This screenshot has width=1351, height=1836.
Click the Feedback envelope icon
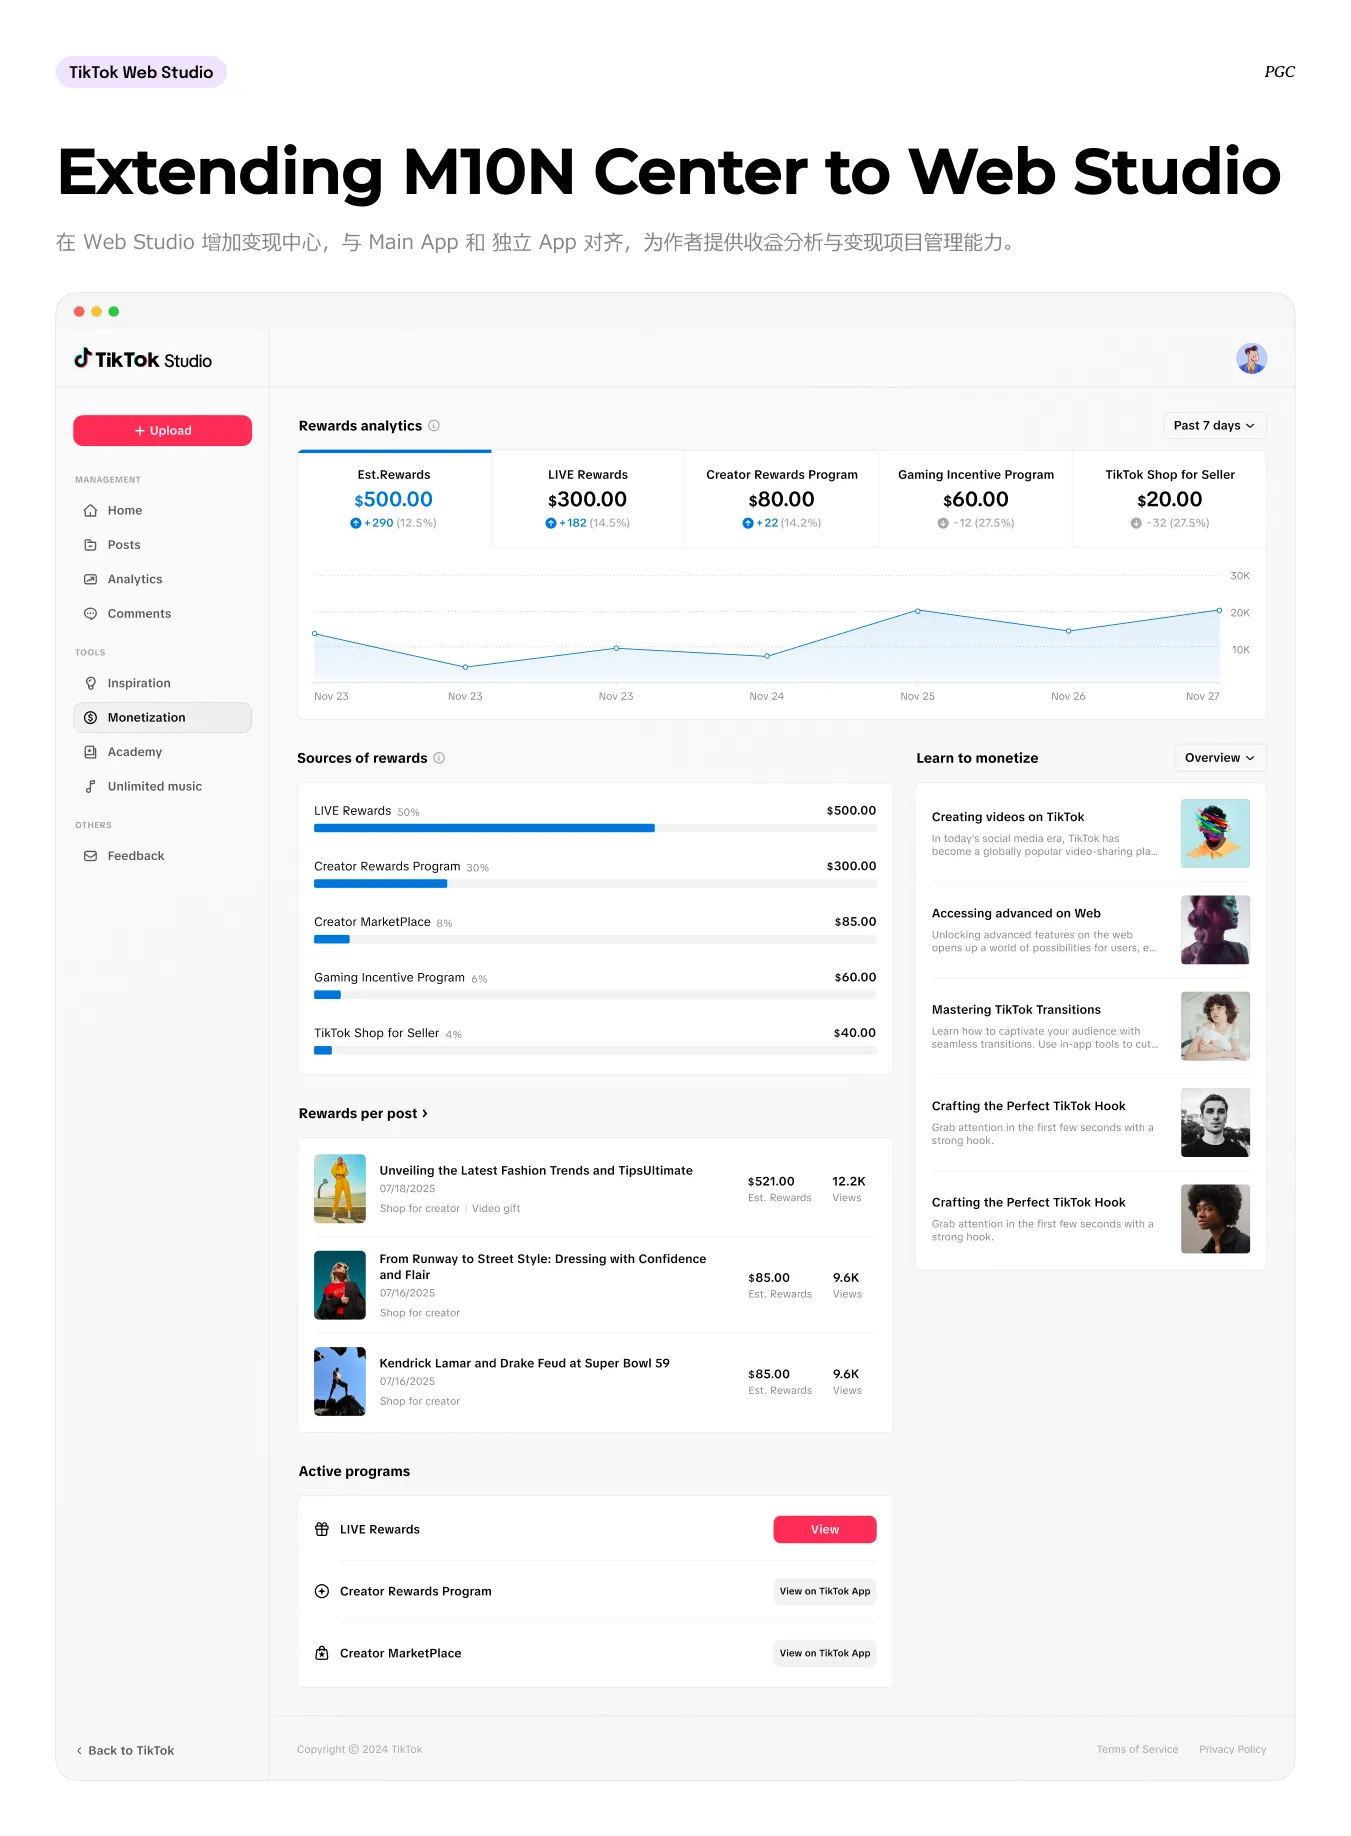point(90,856)
